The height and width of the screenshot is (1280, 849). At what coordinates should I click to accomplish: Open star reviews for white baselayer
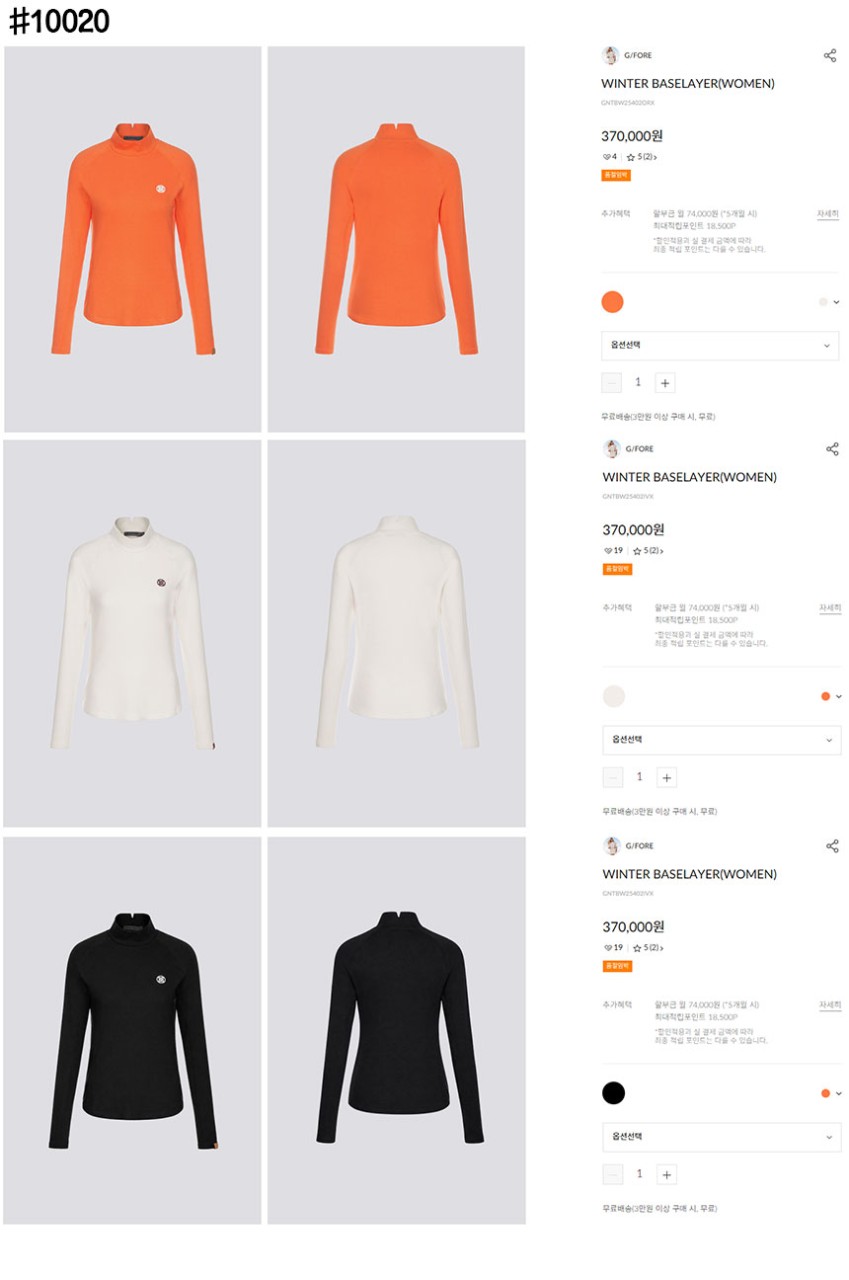pyautogui.click(x=647, y=551)
